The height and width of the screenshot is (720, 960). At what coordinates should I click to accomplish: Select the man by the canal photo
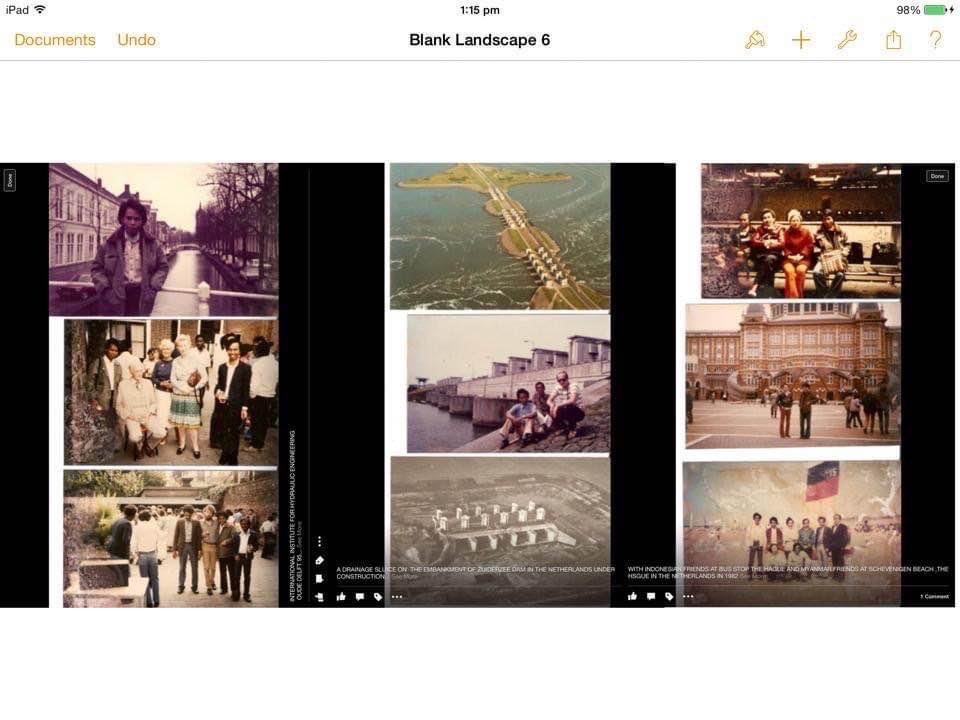164,240
